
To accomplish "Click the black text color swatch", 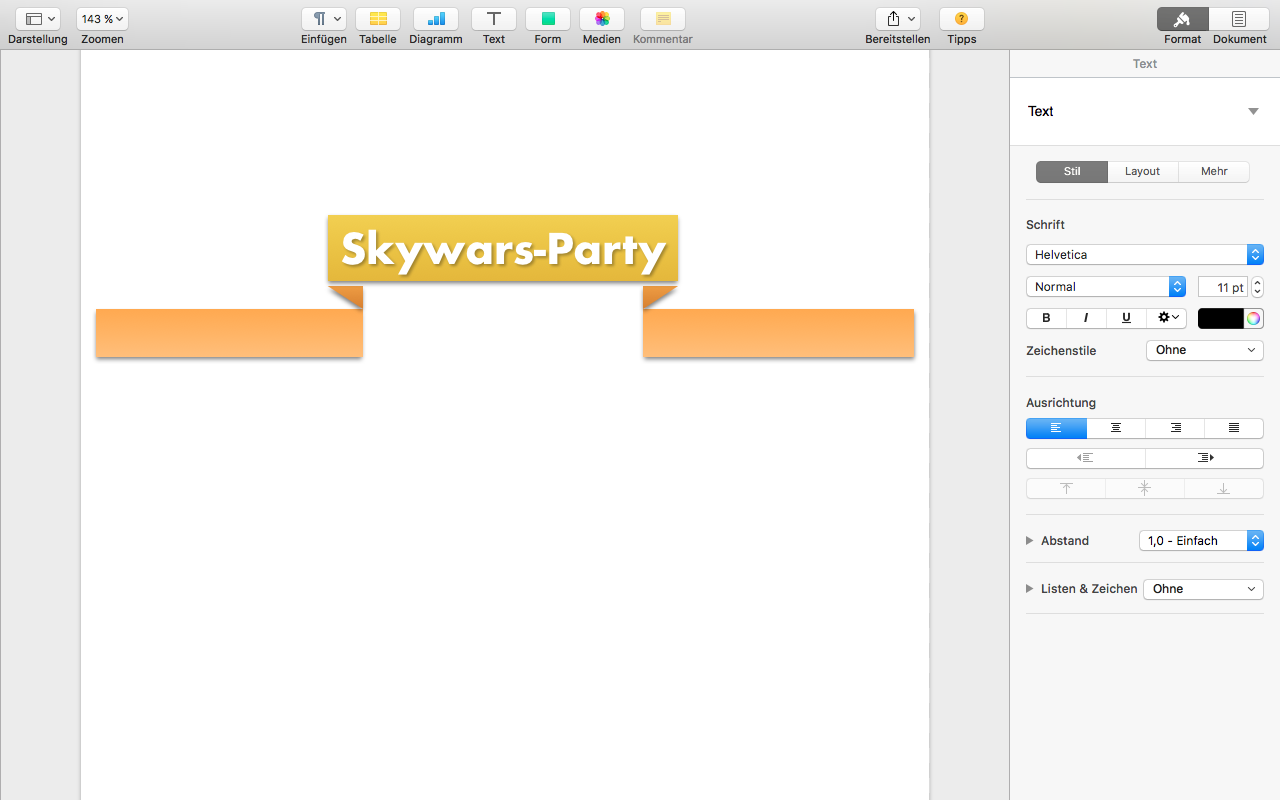I will click(1220, 318).
